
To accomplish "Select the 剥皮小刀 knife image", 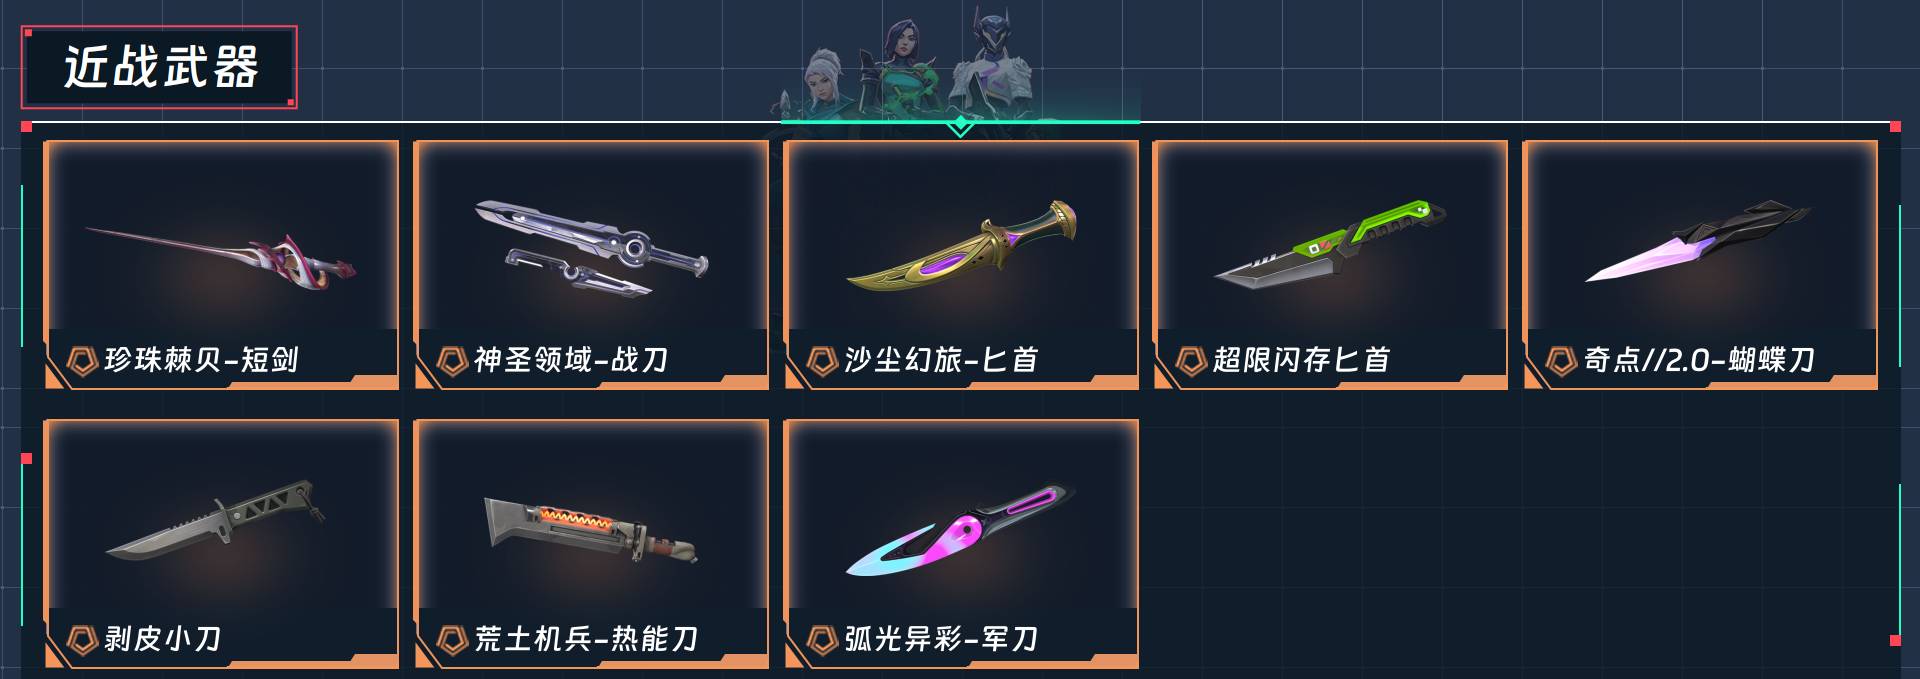I will (216, 522).
